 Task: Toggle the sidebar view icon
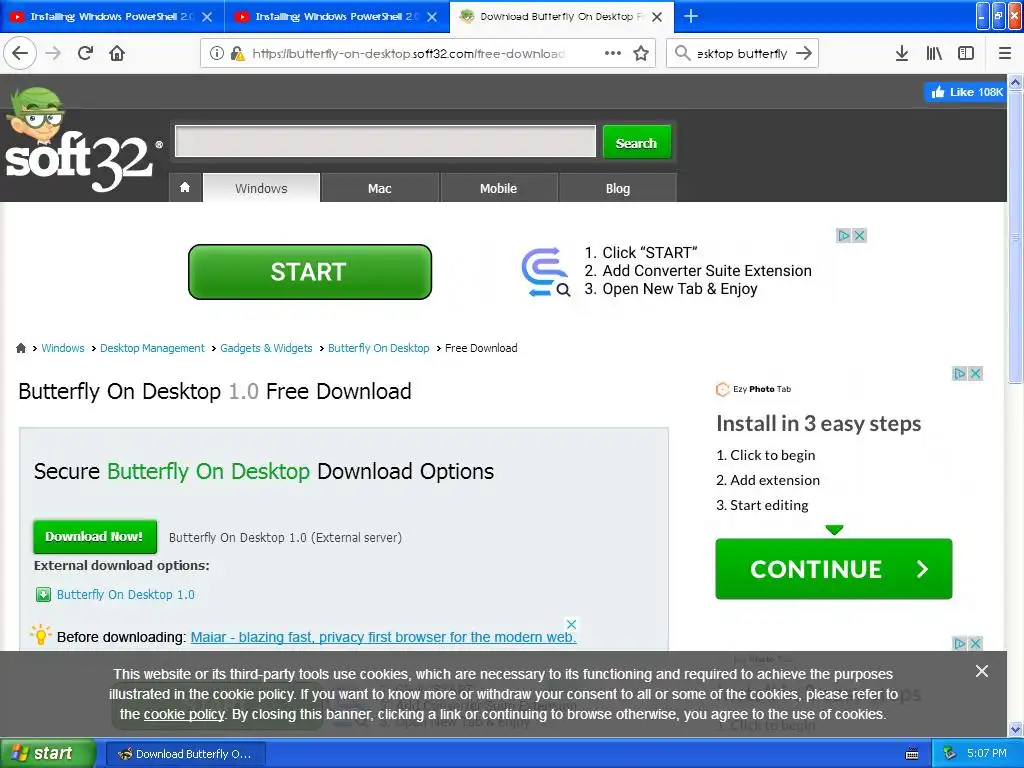(966, 53)
